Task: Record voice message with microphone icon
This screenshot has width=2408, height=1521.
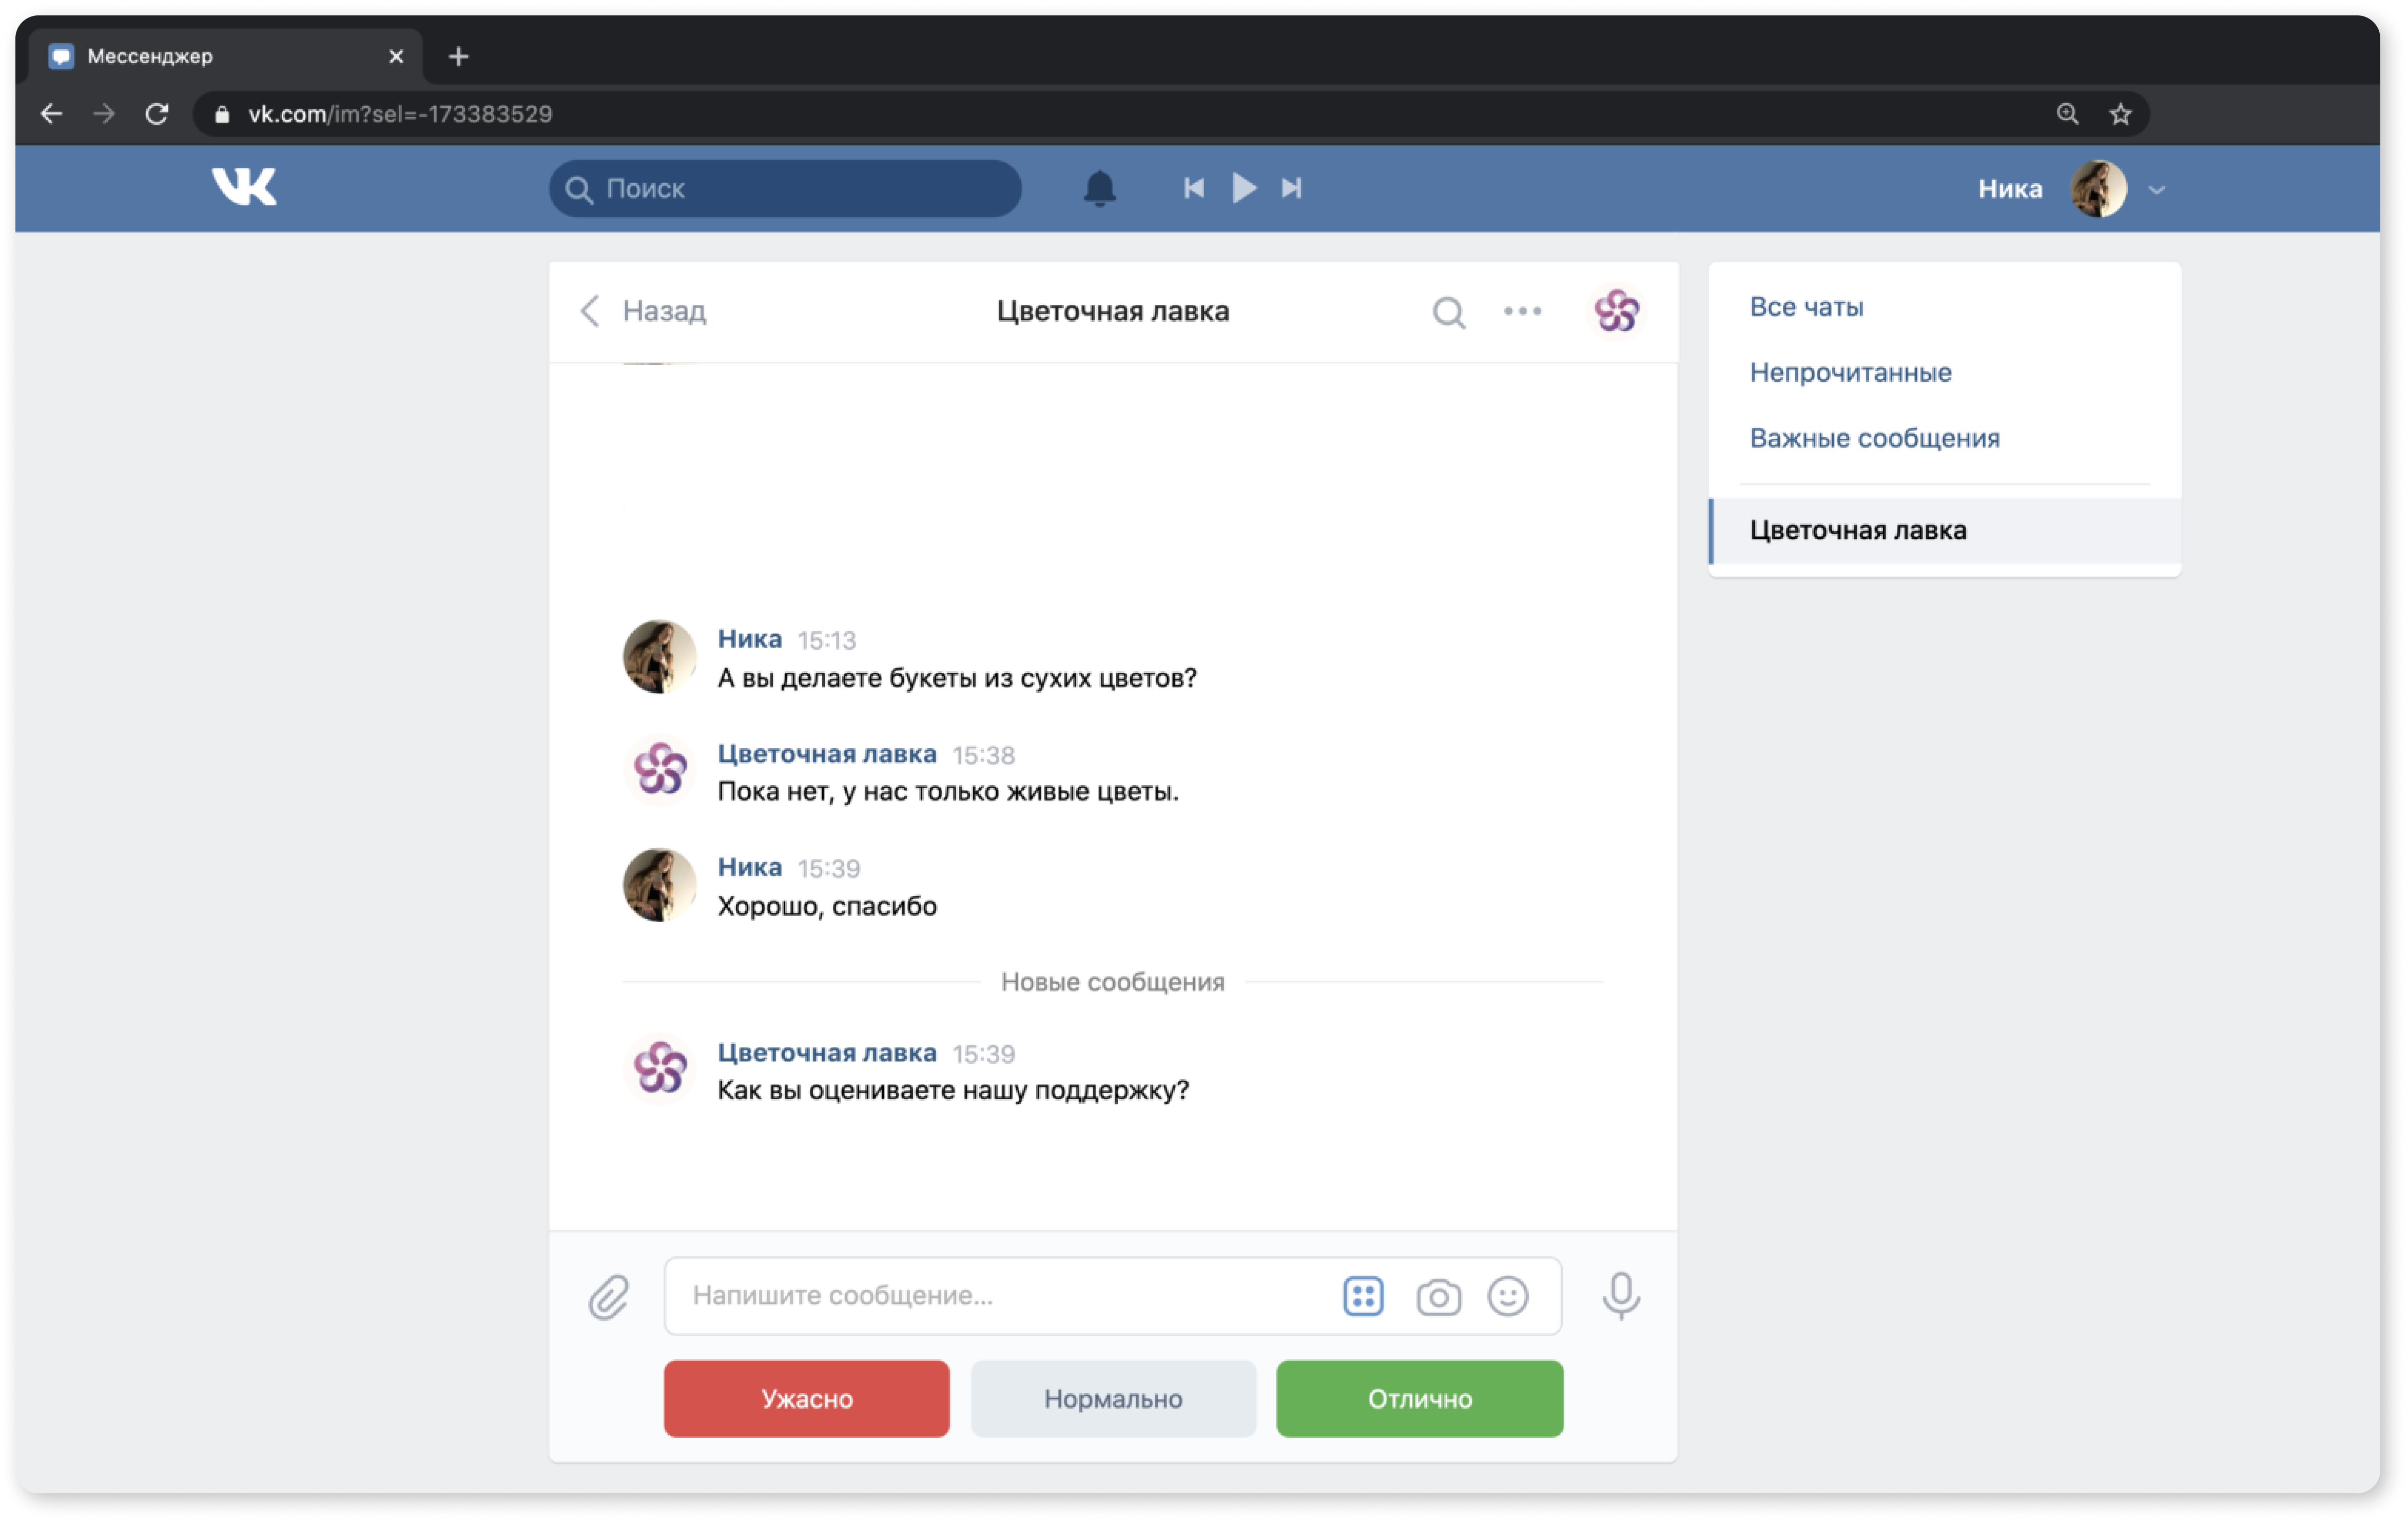Action: point(1620,1296)
